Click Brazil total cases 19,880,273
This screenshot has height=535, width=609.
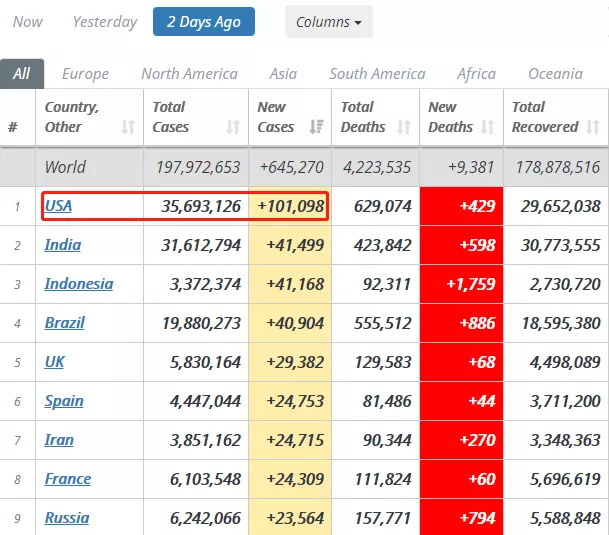point(201,323)
